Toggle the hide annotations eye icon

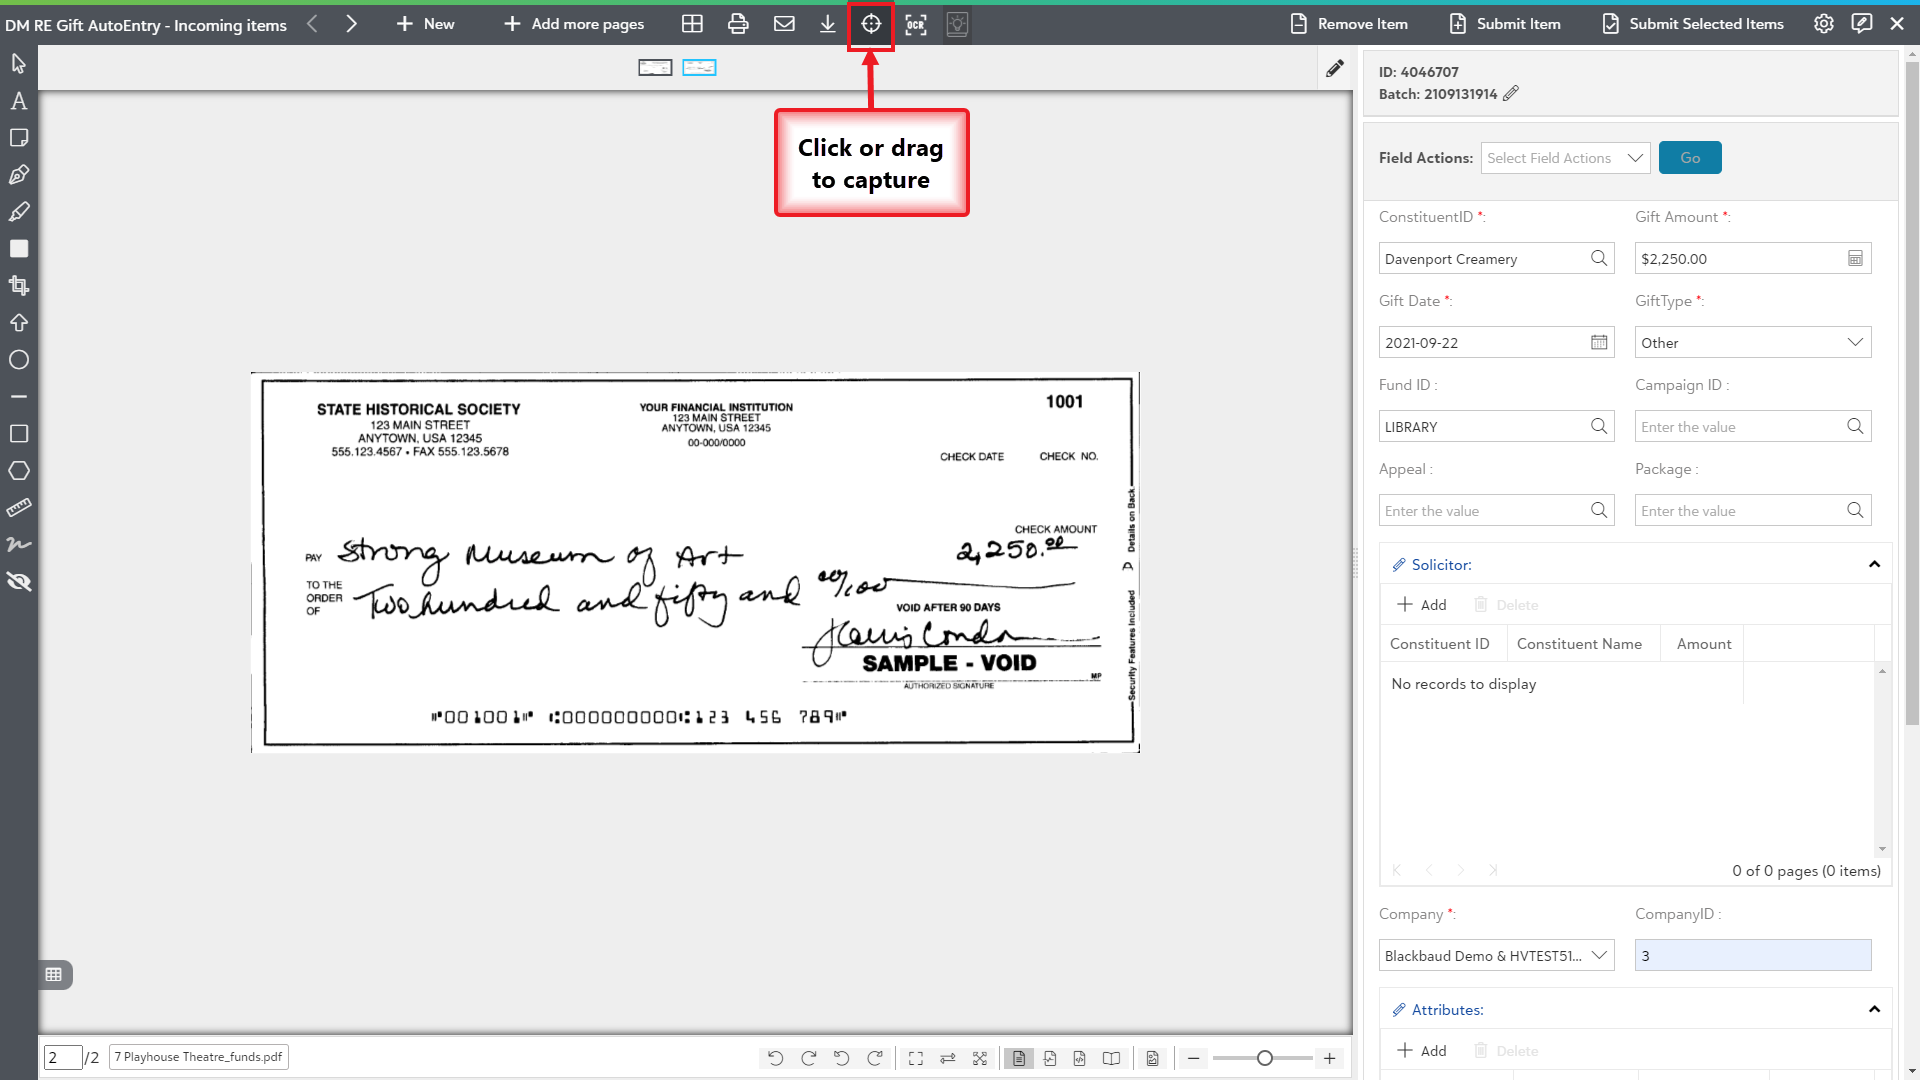[19, 582]
